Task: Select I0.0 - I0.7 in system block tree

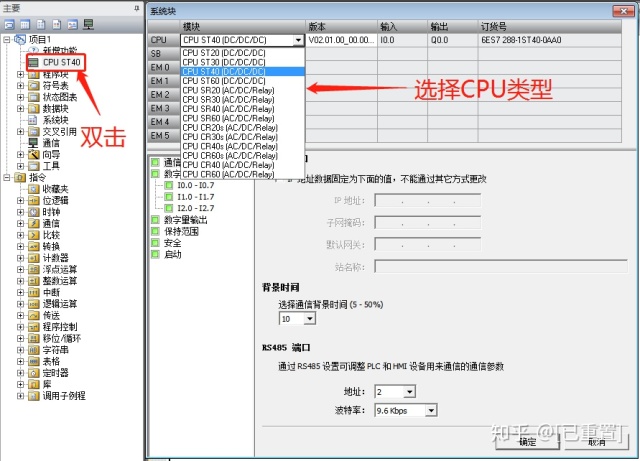Action: 196,185
